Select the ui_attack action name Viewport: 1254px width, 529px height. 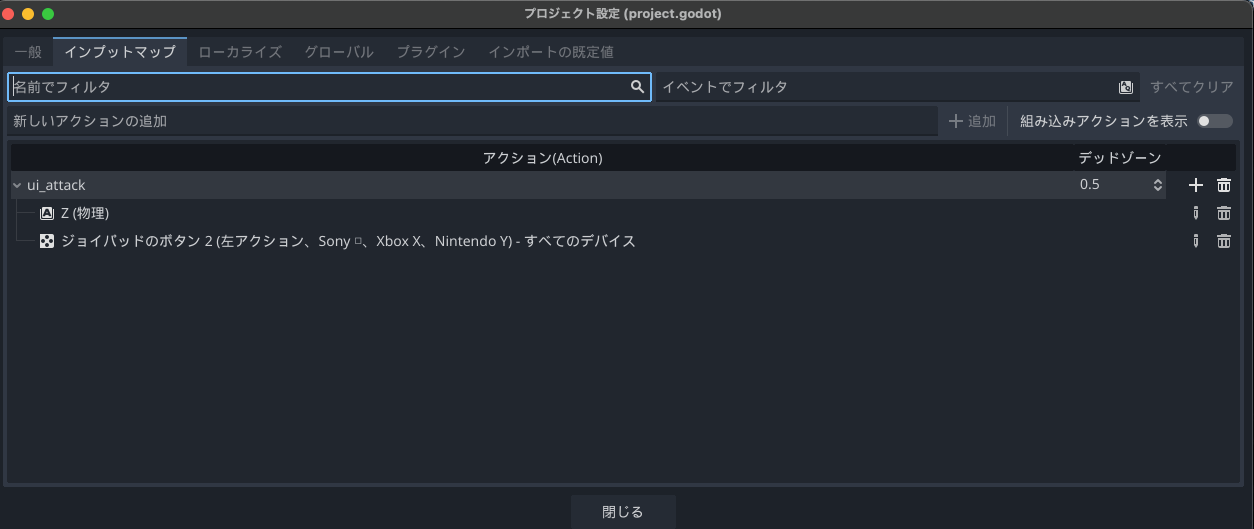coord(56,185)
